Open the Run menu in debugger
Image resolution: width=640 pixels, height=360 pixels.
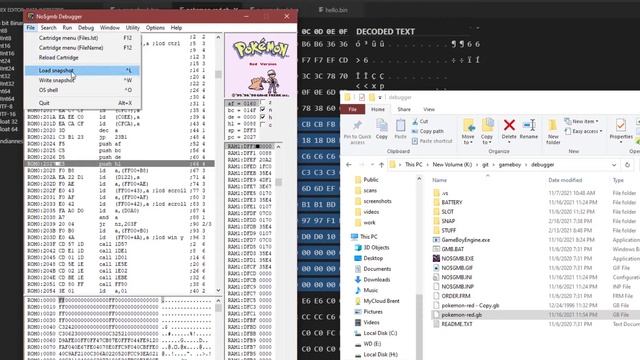click(67, 28)
